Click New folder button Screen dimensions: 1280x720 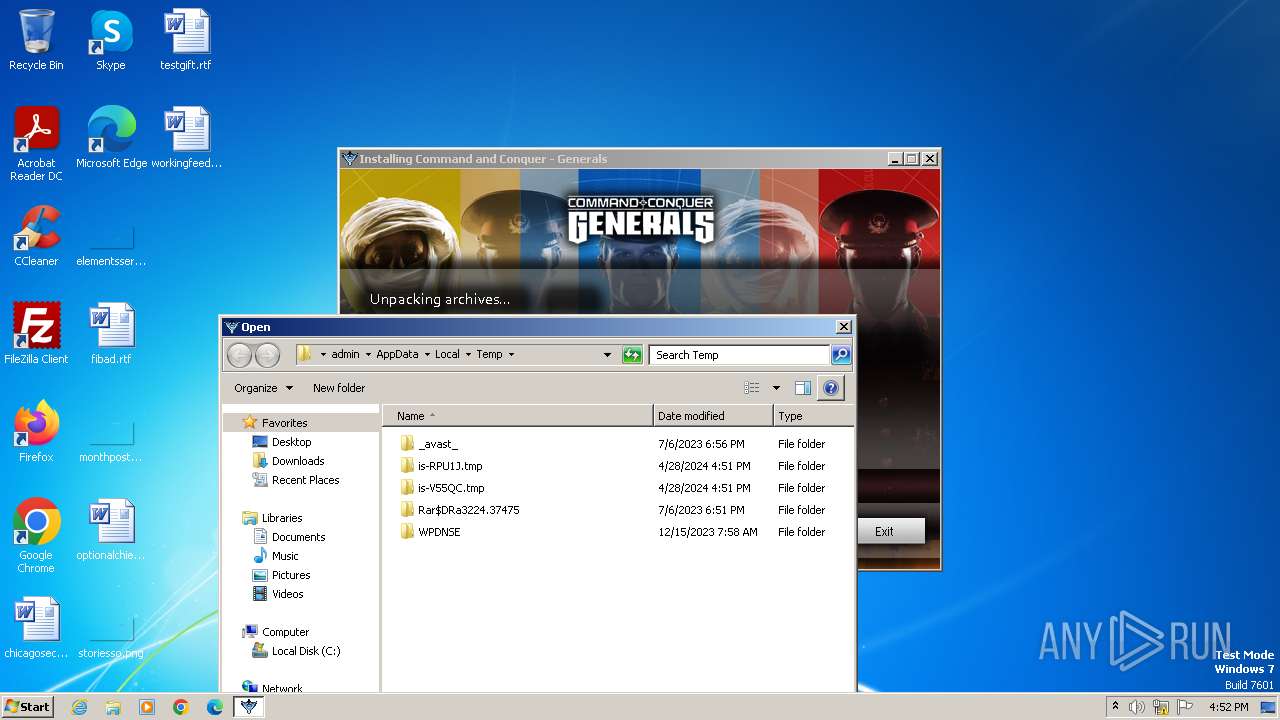coord(339,388)
